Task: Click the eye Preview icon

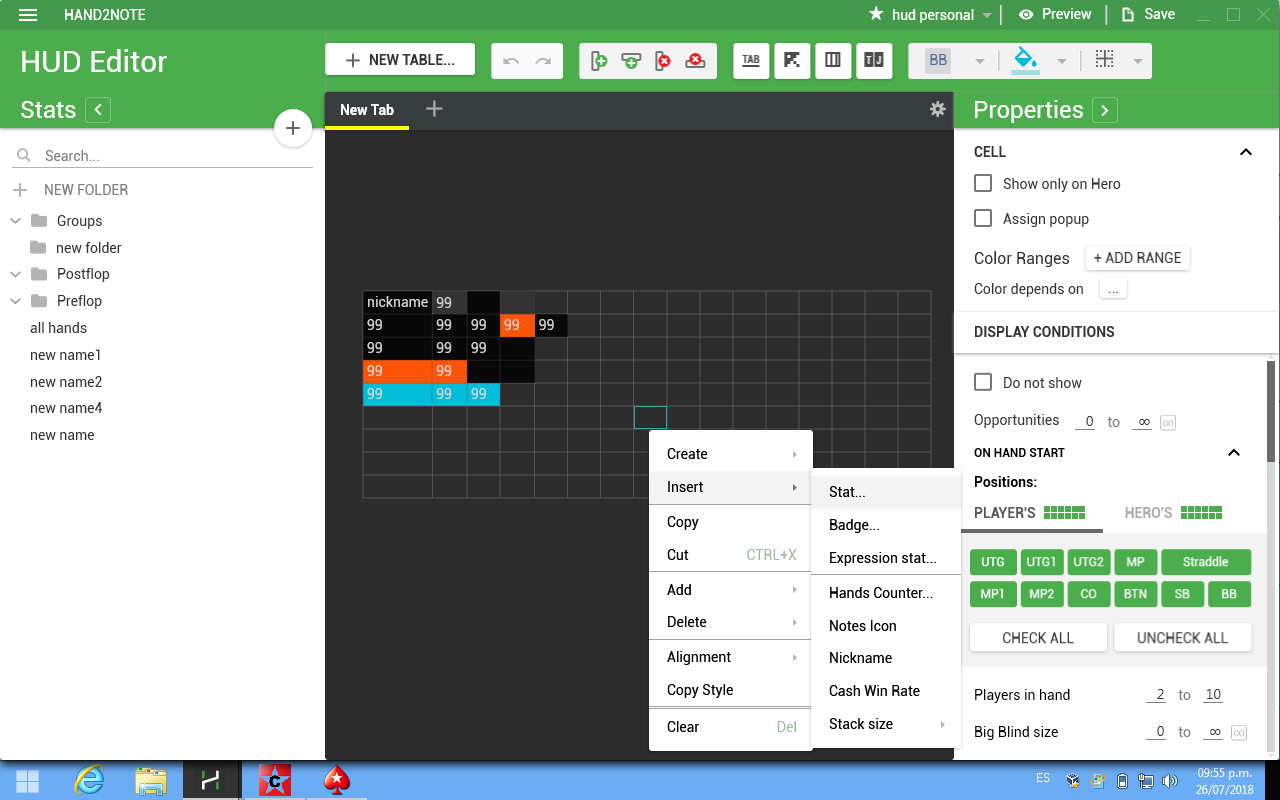Action: [1026, 14]
